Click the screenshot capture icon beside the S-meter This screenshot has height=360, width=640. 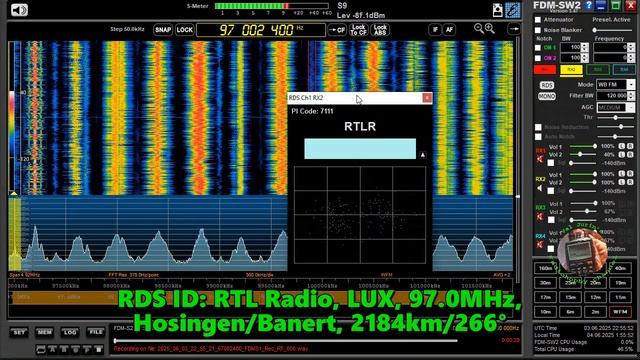coord(498,10)
